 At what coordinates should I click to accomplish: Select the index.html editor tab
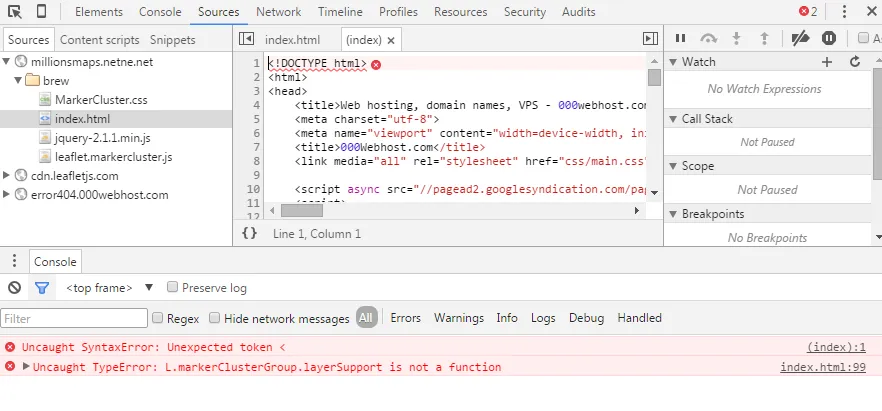pos(292,40)
